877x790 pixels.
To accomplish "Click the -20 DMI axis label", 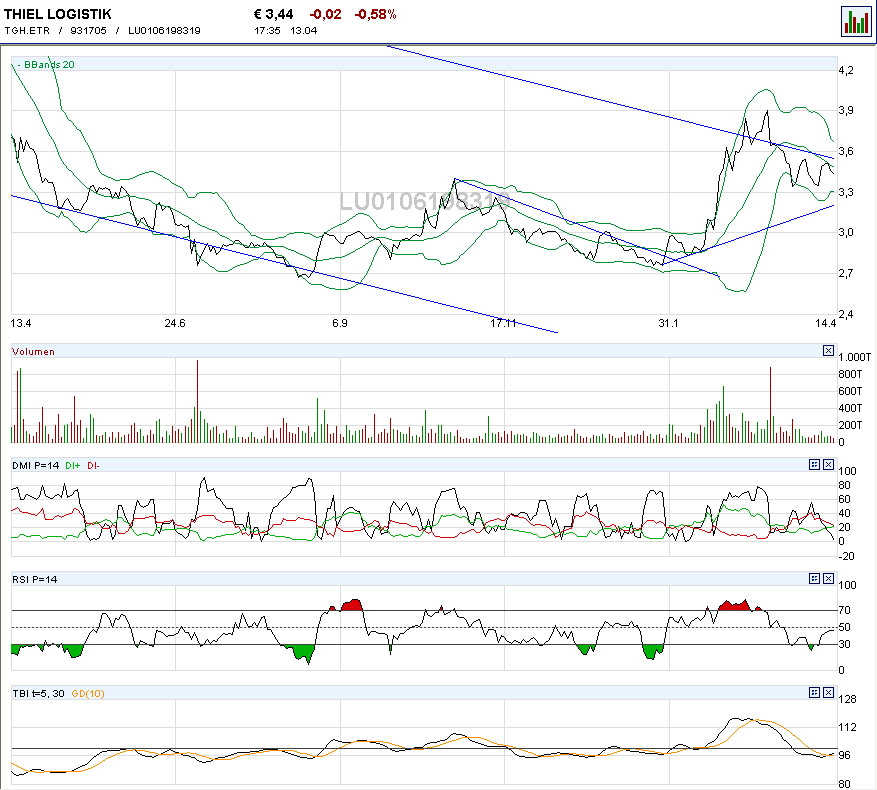I will [846, 556].
